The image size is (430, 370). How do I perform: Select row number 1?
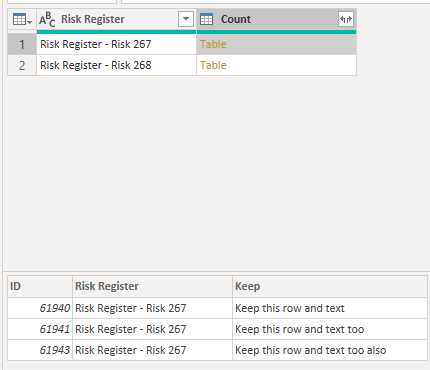click(x=22, y=44)
